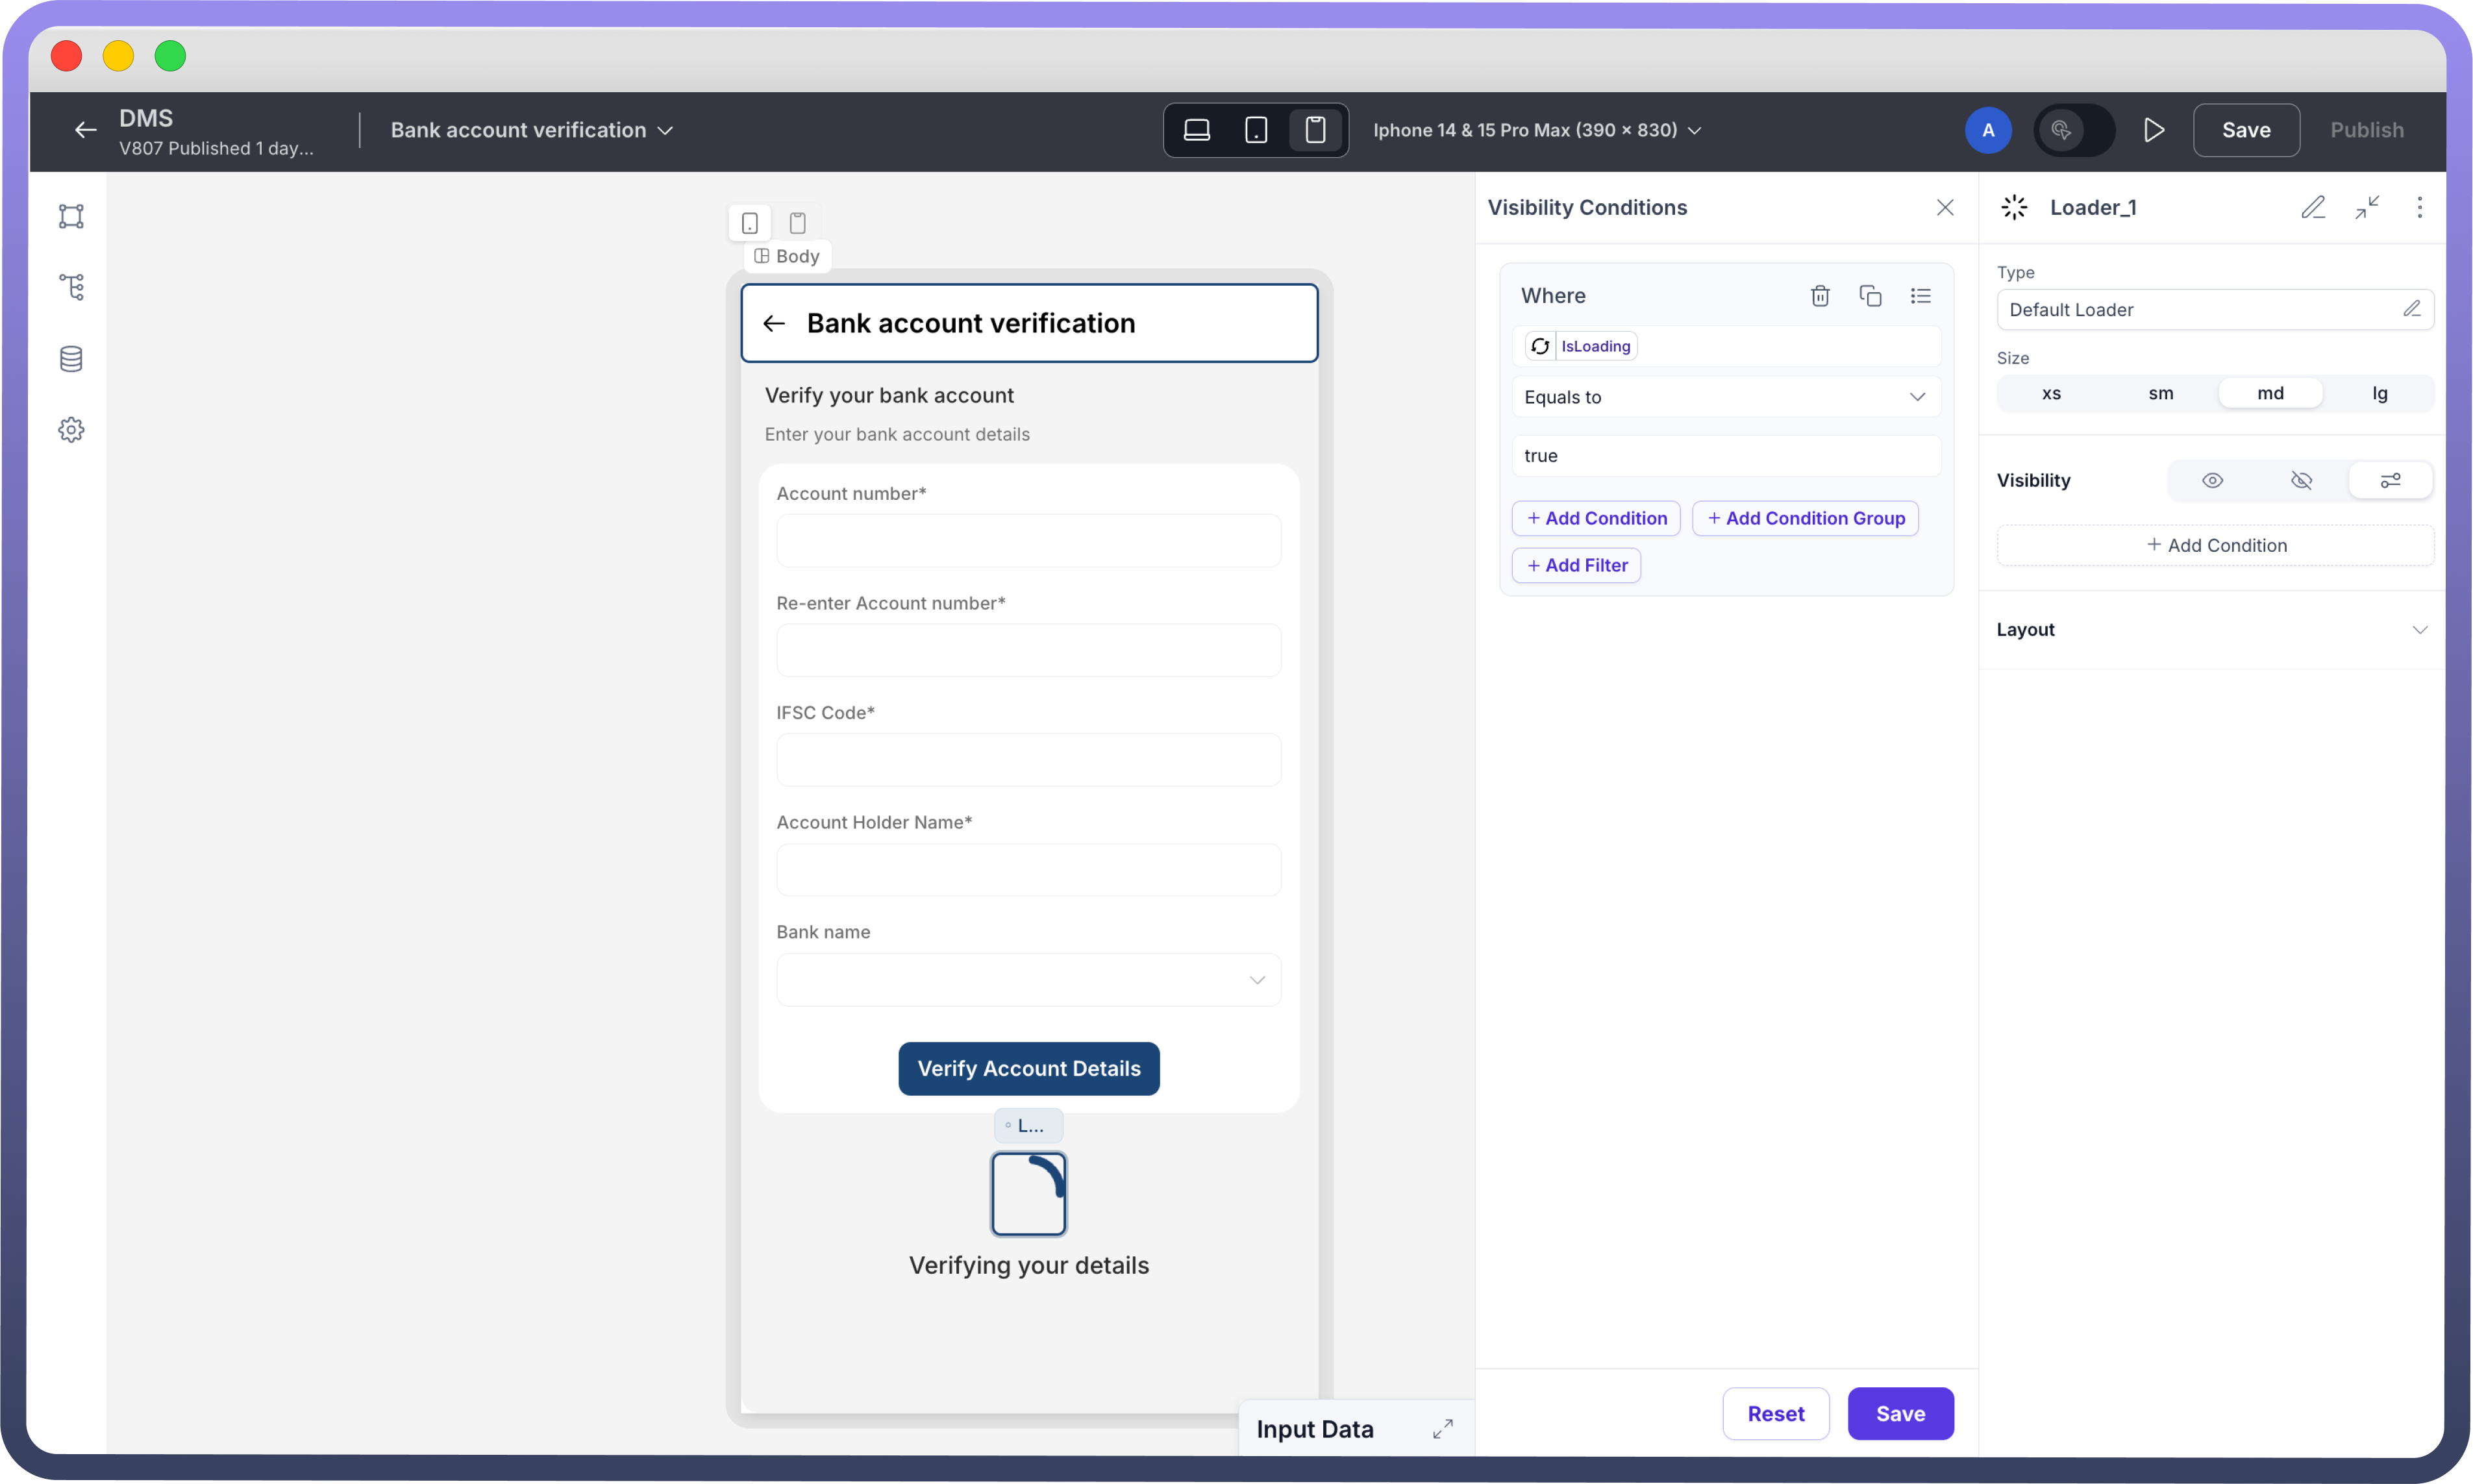
Task: Switch to desktop device view
Action: point(1197,130)
